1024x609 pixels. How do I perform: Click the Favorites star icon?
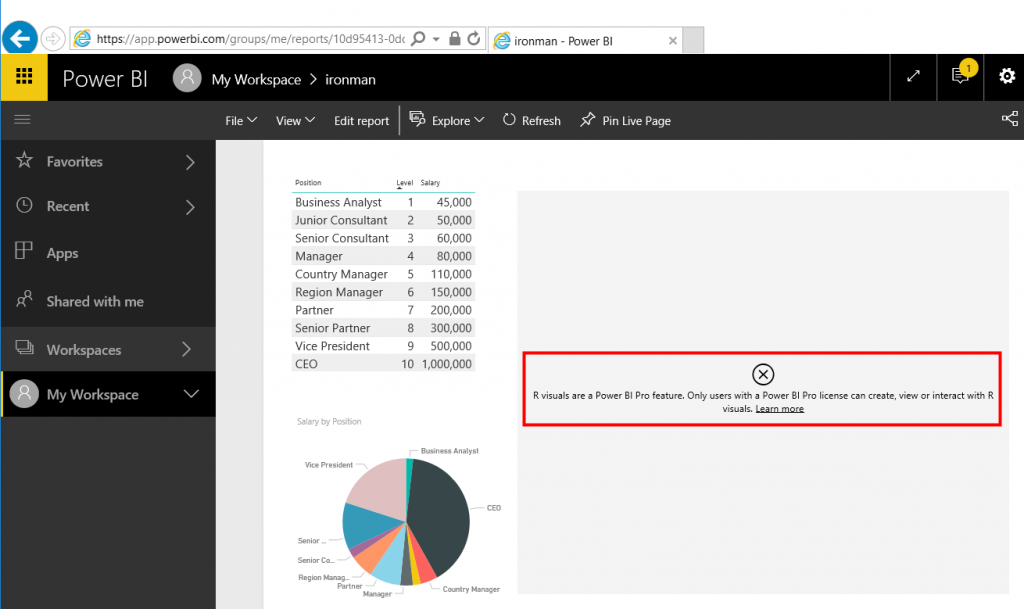pyautogui.click(x=24, y=160)
